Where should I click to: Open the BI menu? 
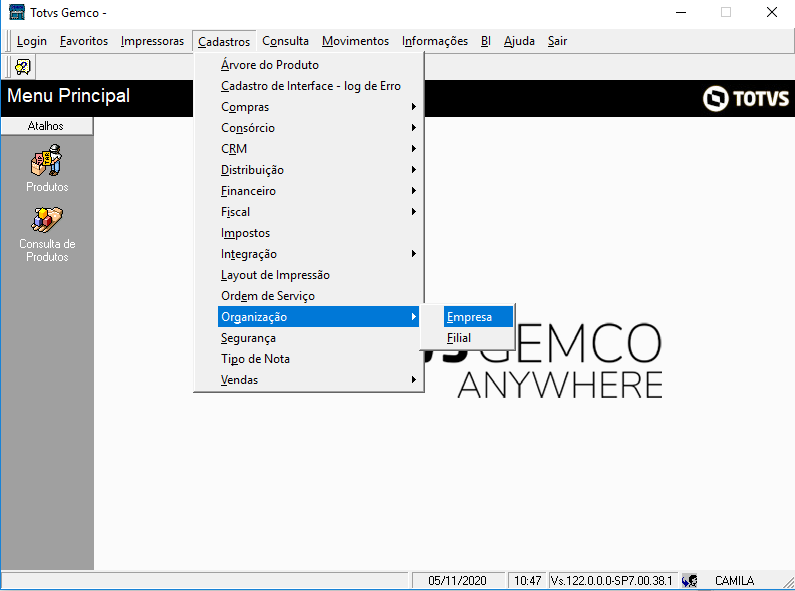[486, 41]
